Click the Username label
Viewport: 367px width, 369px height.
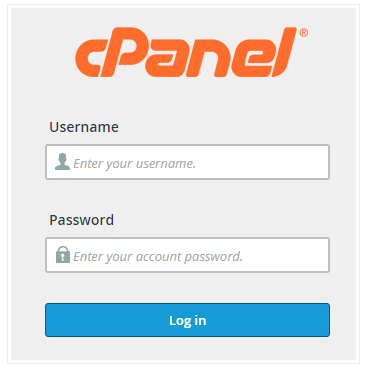point(84,127)
